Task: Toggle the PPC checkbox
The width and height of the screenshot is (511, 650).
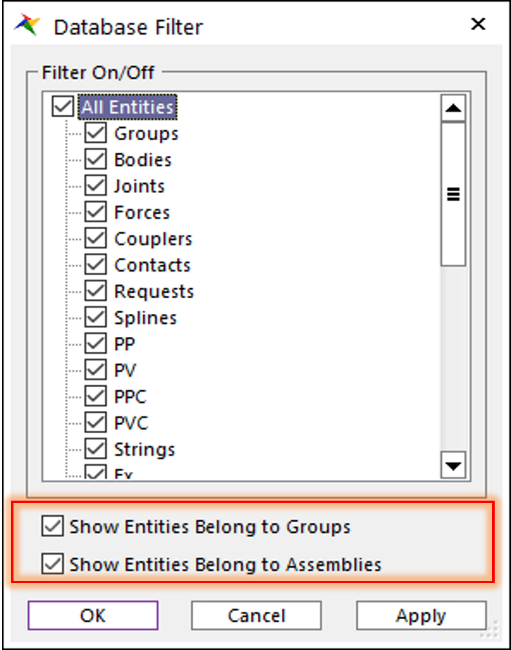Action: tap(96, 396)
